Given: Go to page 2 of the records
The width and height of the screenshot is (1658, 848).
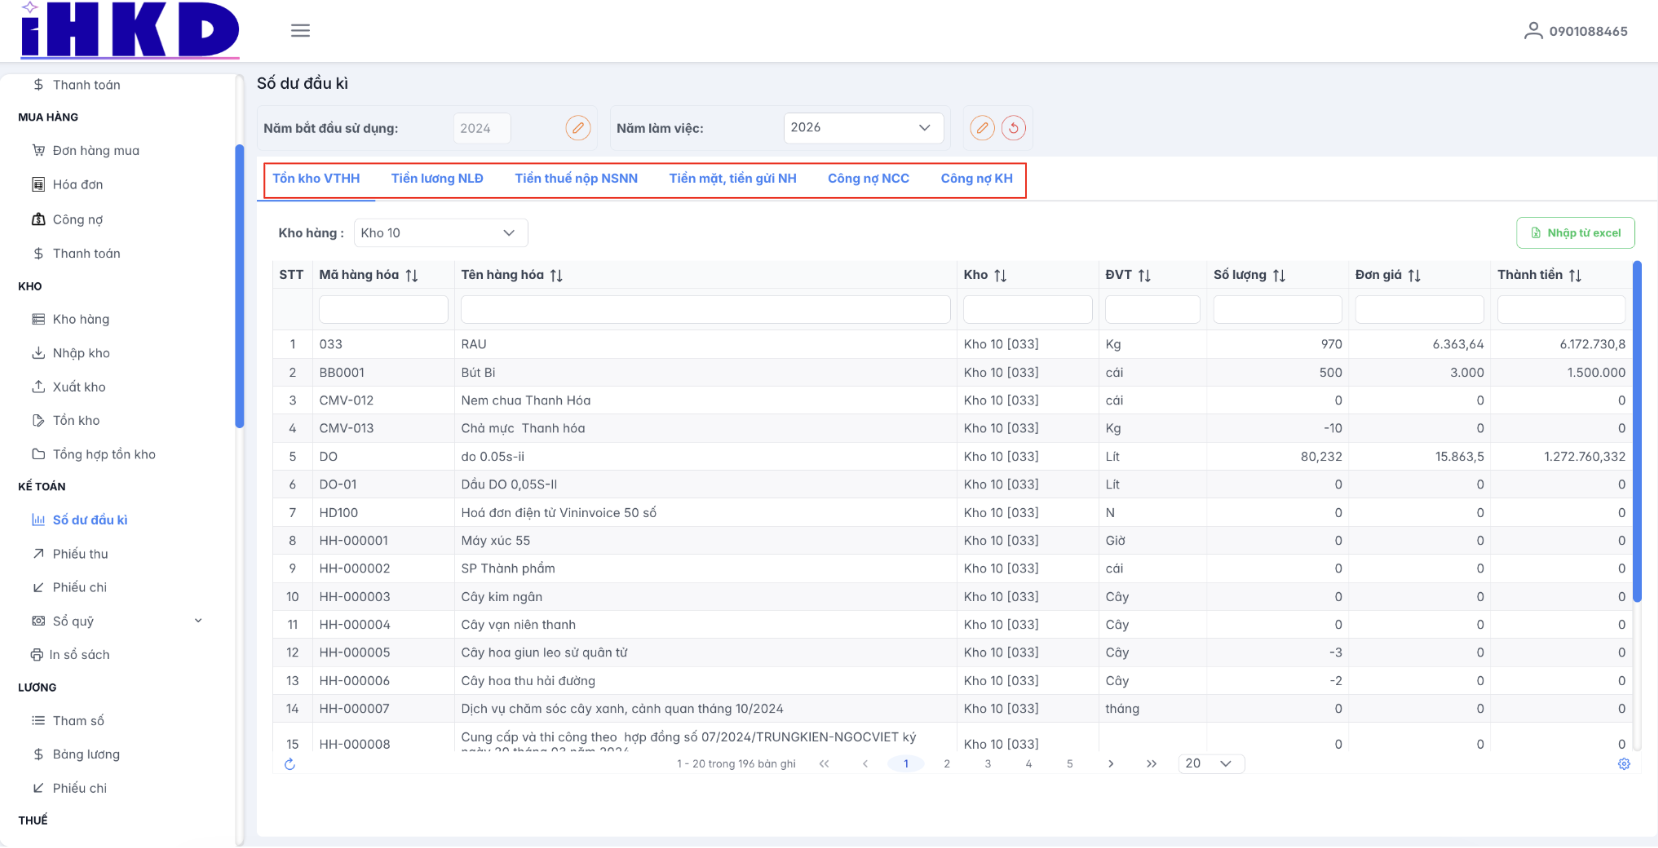Looking at the screenshot, I should (947, 764).
